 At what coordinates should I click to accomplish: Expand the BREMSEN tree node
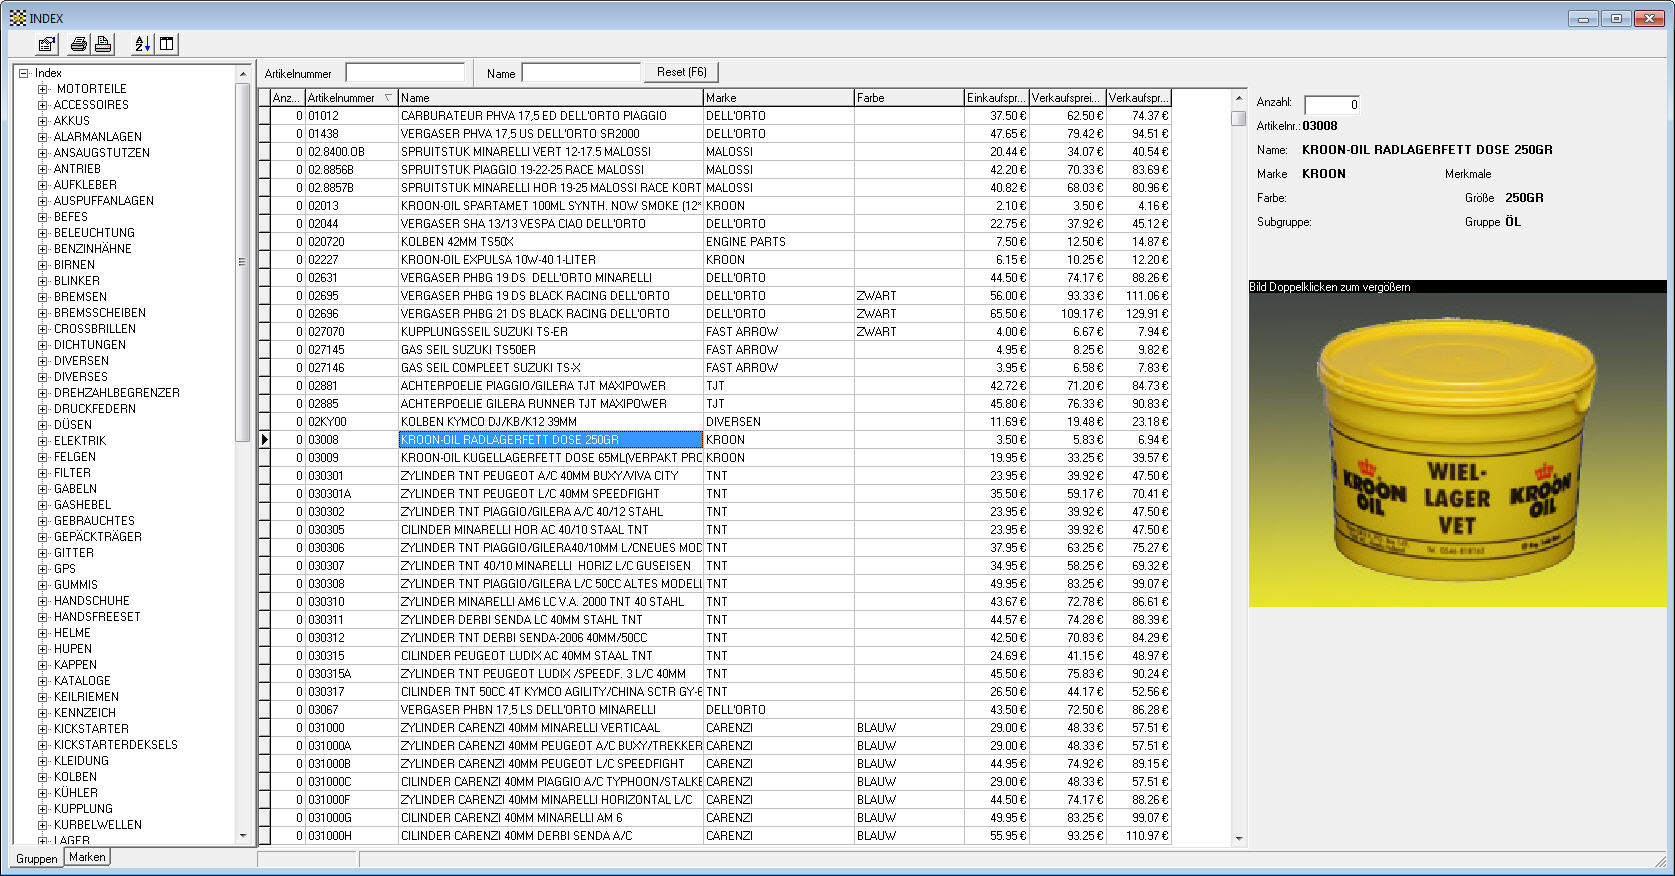click(43, 297)
